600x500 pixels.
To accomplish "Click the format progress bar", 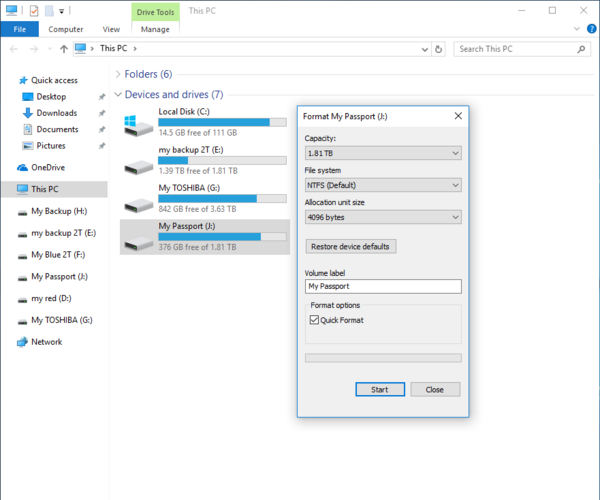I will [x=383, y=358].
